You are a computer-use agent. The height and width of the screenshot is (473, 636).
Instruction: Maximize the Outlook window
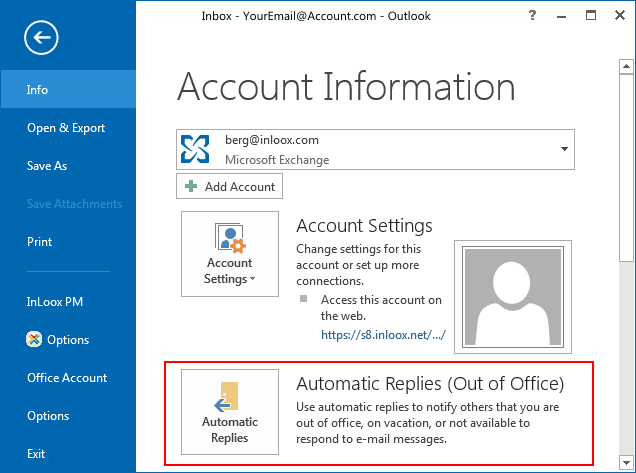pyautogui.click(x=591, y=15)
